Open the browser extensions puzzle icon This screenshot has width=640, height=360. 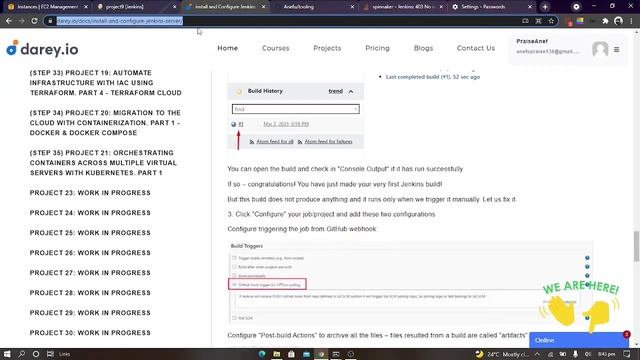click(x=605, y=21)
